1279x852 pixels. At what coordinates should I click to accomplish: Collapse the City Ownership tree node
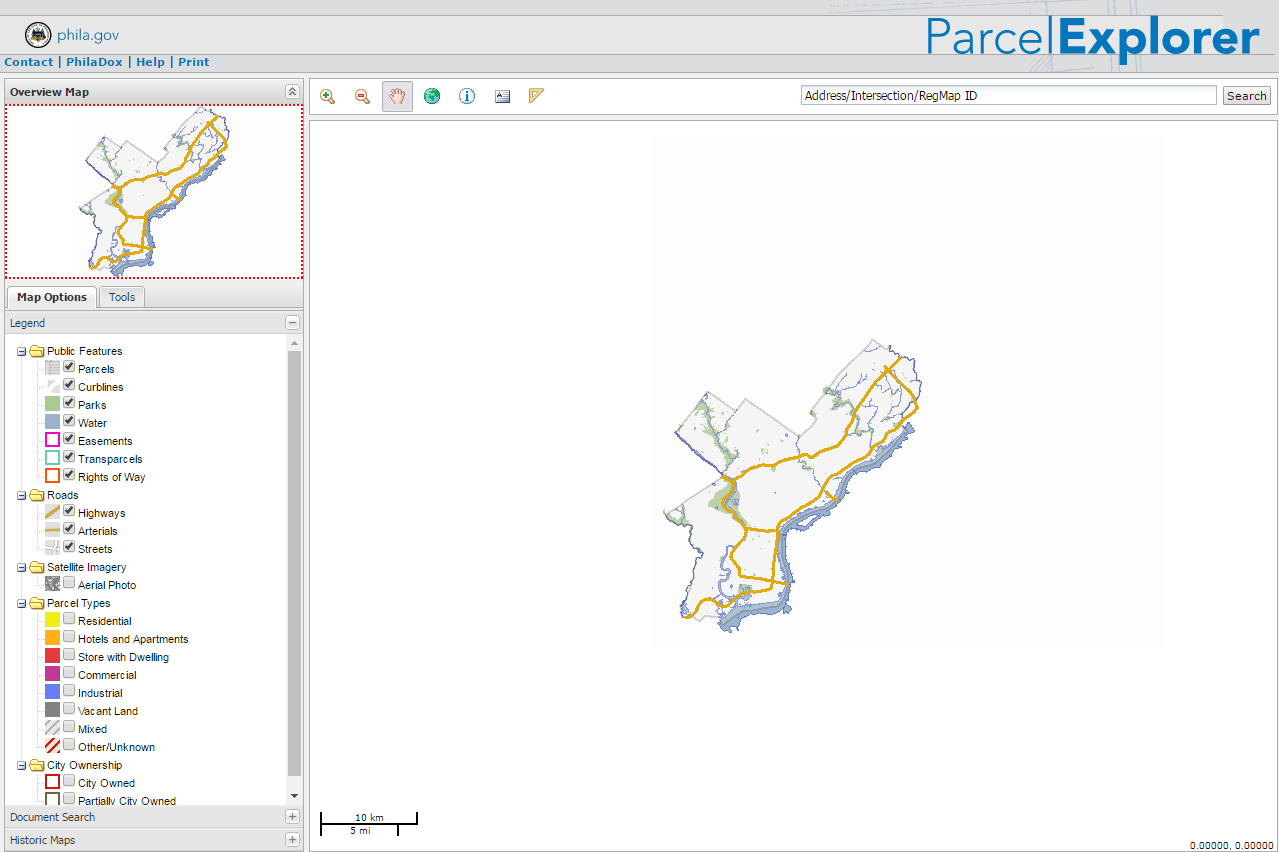click(x=21, y=766)
